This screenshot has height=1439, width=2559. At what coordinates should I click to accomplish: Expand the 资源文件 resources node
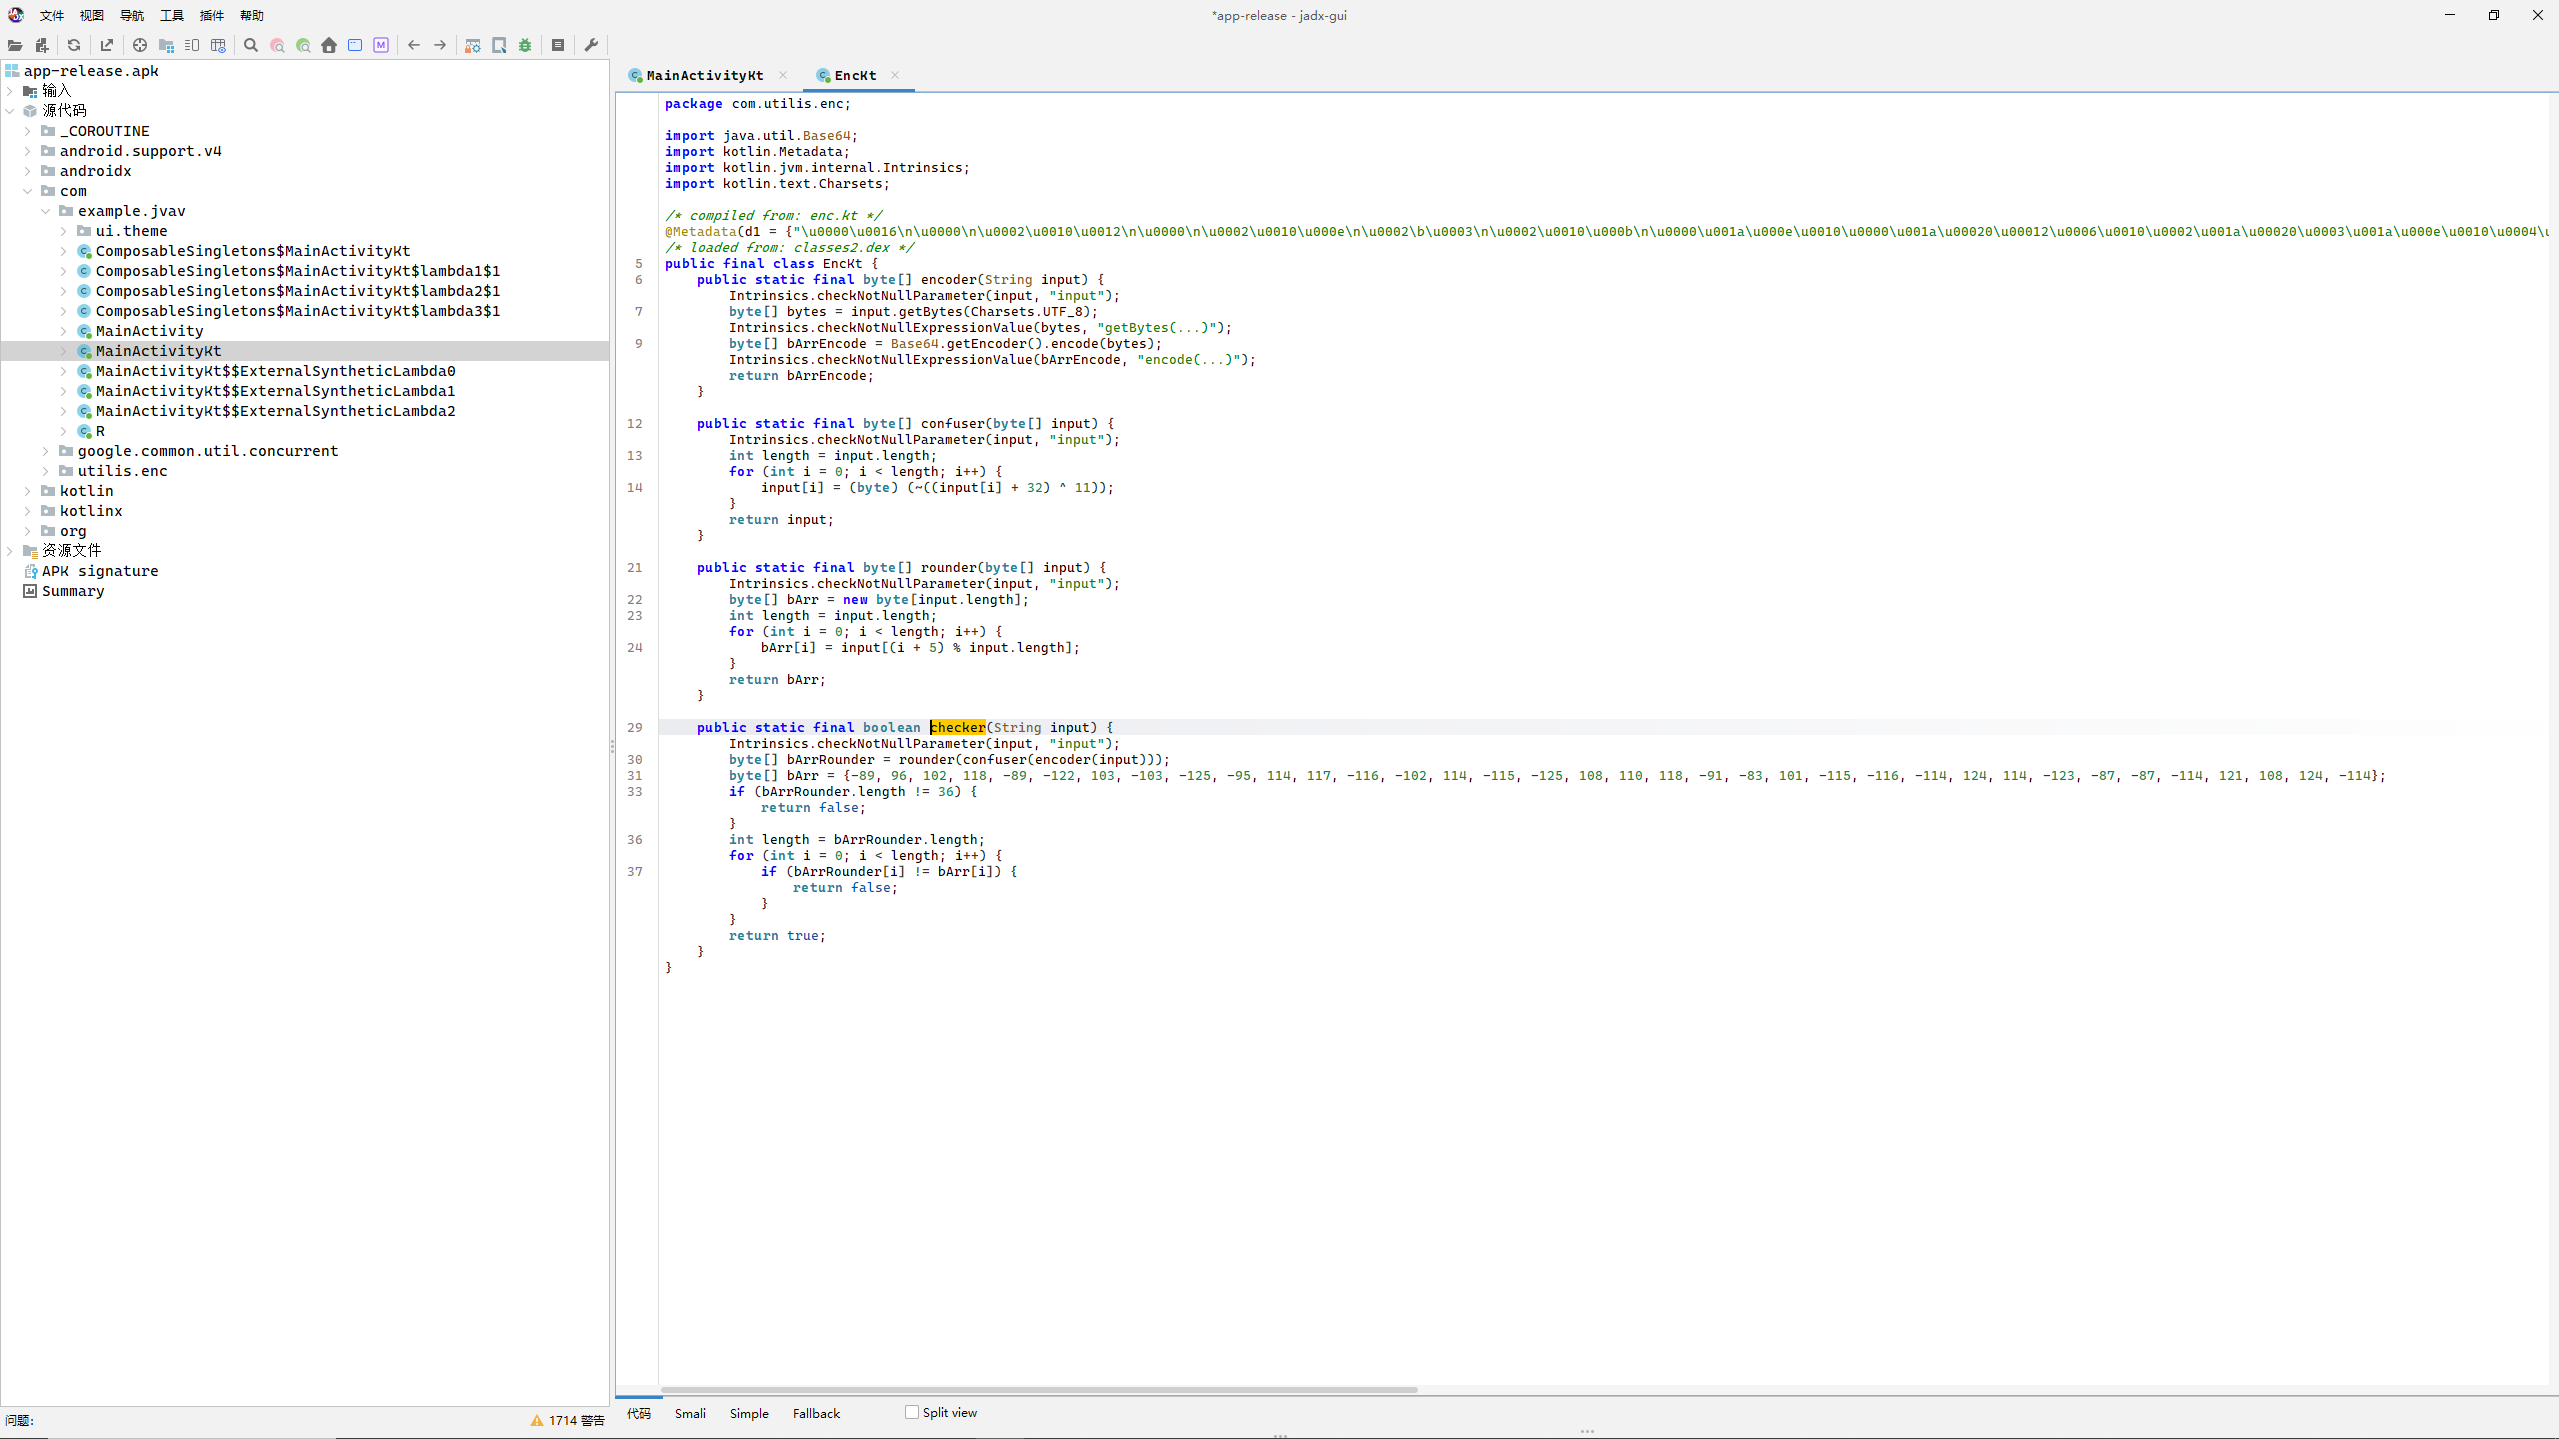point(10,551)
